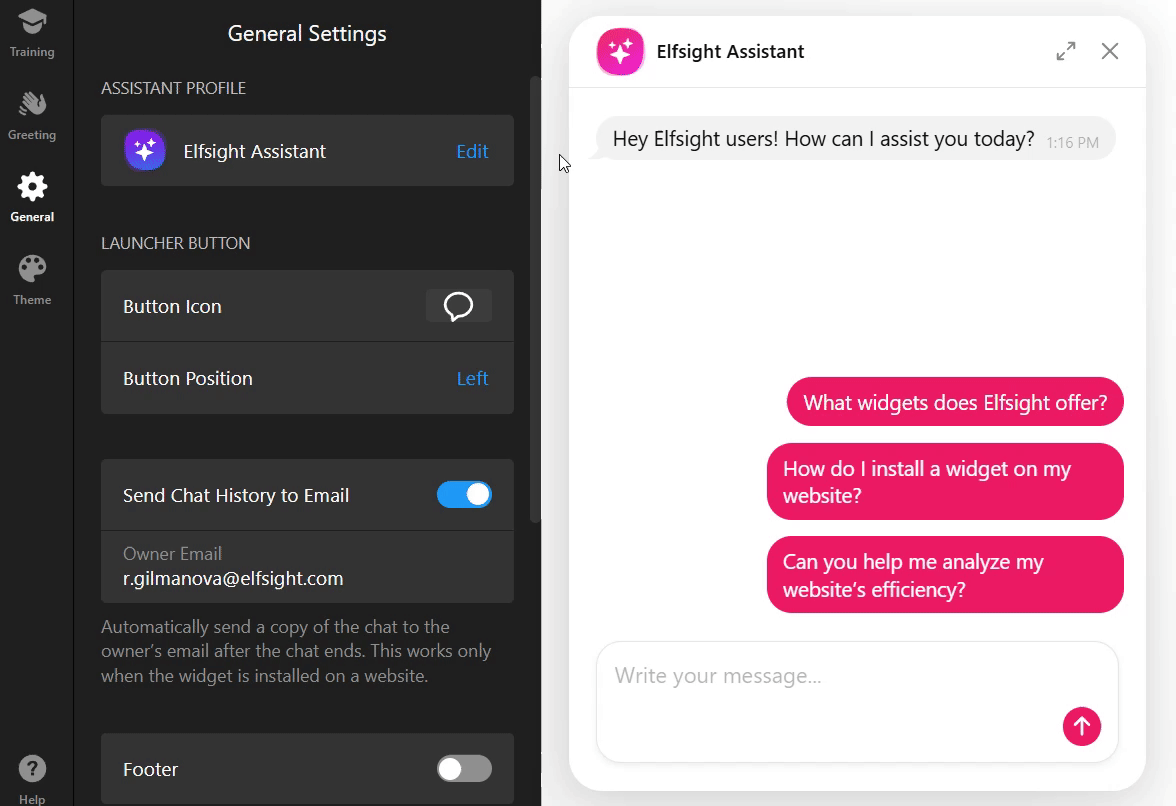Select "How do I install a widget" suggestion
Screen dimensions: 1176x806
(945, 481)
